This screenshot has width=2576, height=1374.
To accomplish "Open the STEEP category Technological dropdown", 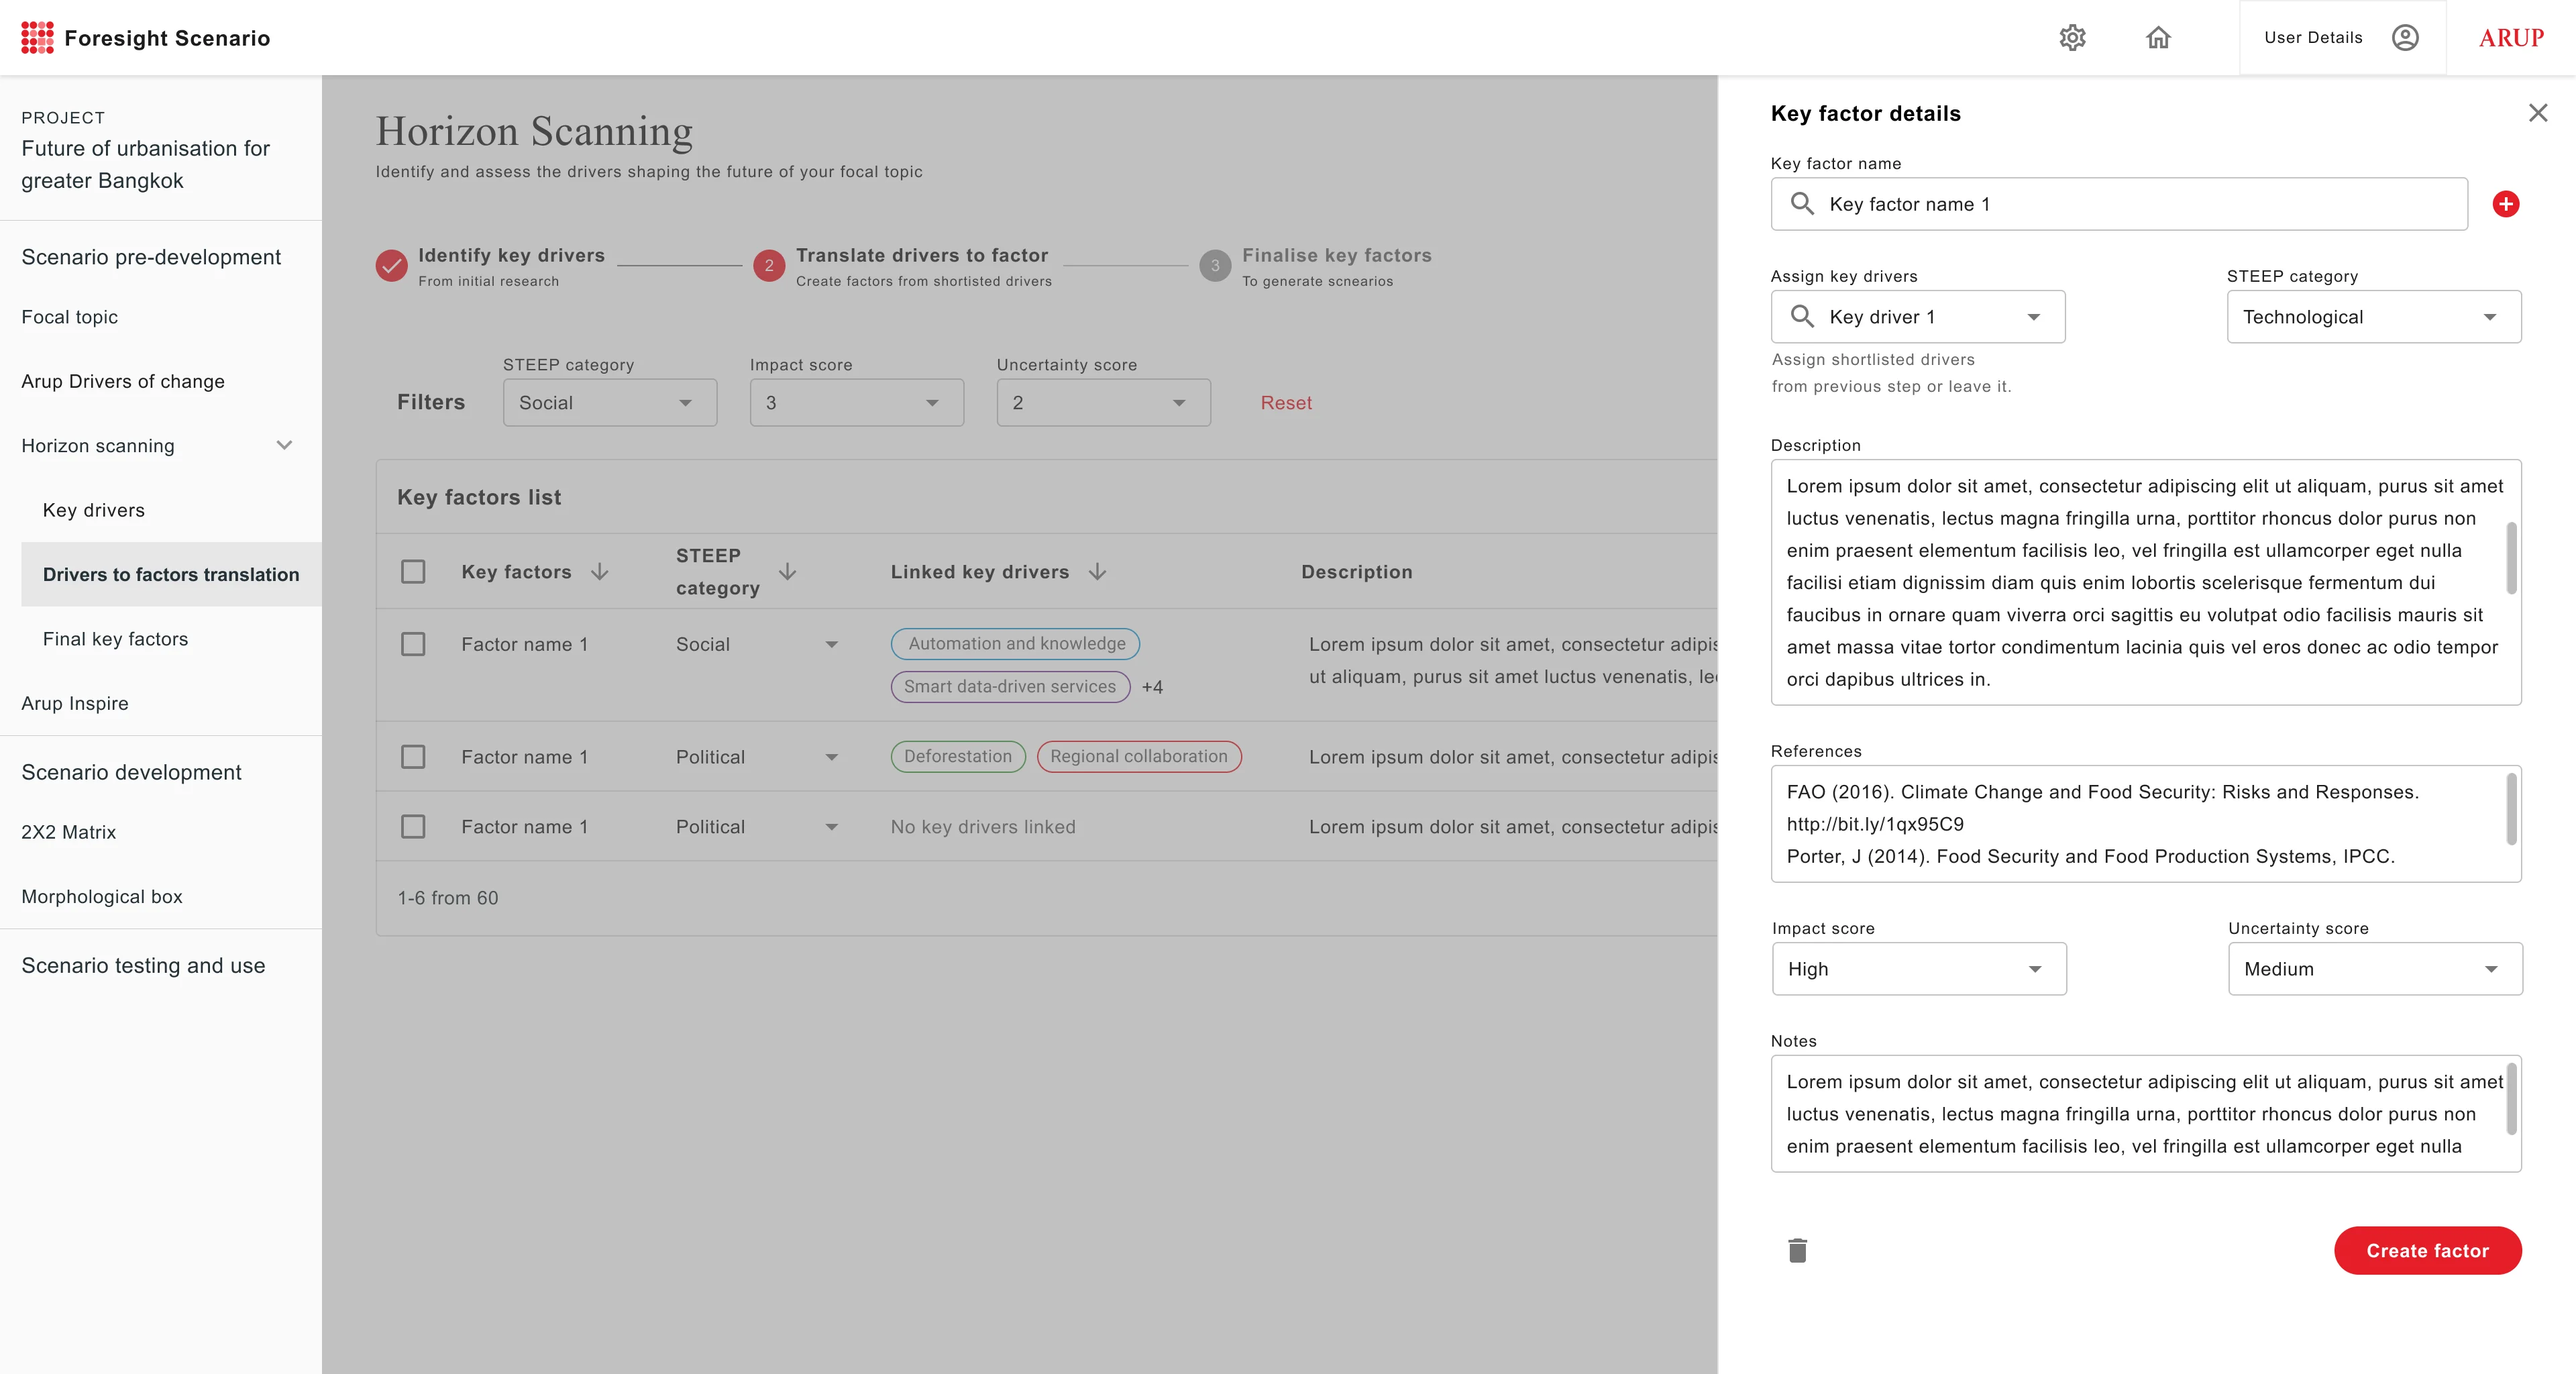I will click(x=2373, y=317).
